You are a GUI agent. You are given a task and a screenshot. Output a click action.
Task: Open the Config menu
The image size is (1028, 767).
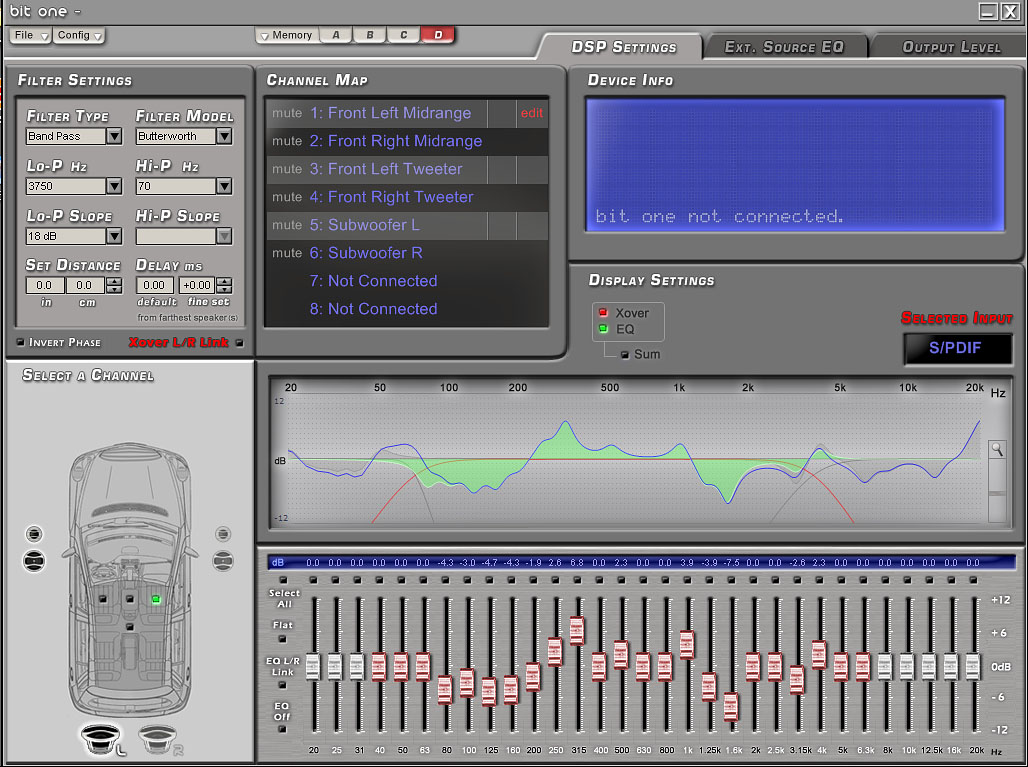tap(79, 35)
